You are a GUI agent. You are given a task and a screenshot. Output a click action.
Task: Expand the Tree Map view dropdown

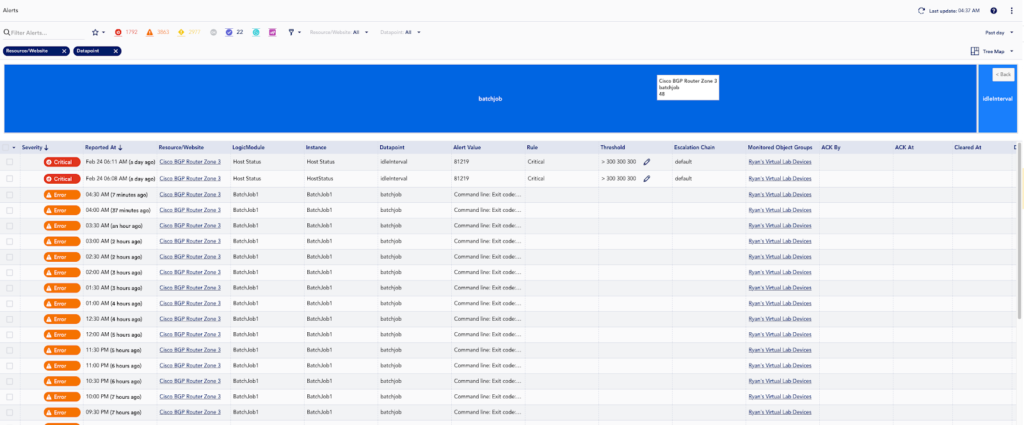992,51
